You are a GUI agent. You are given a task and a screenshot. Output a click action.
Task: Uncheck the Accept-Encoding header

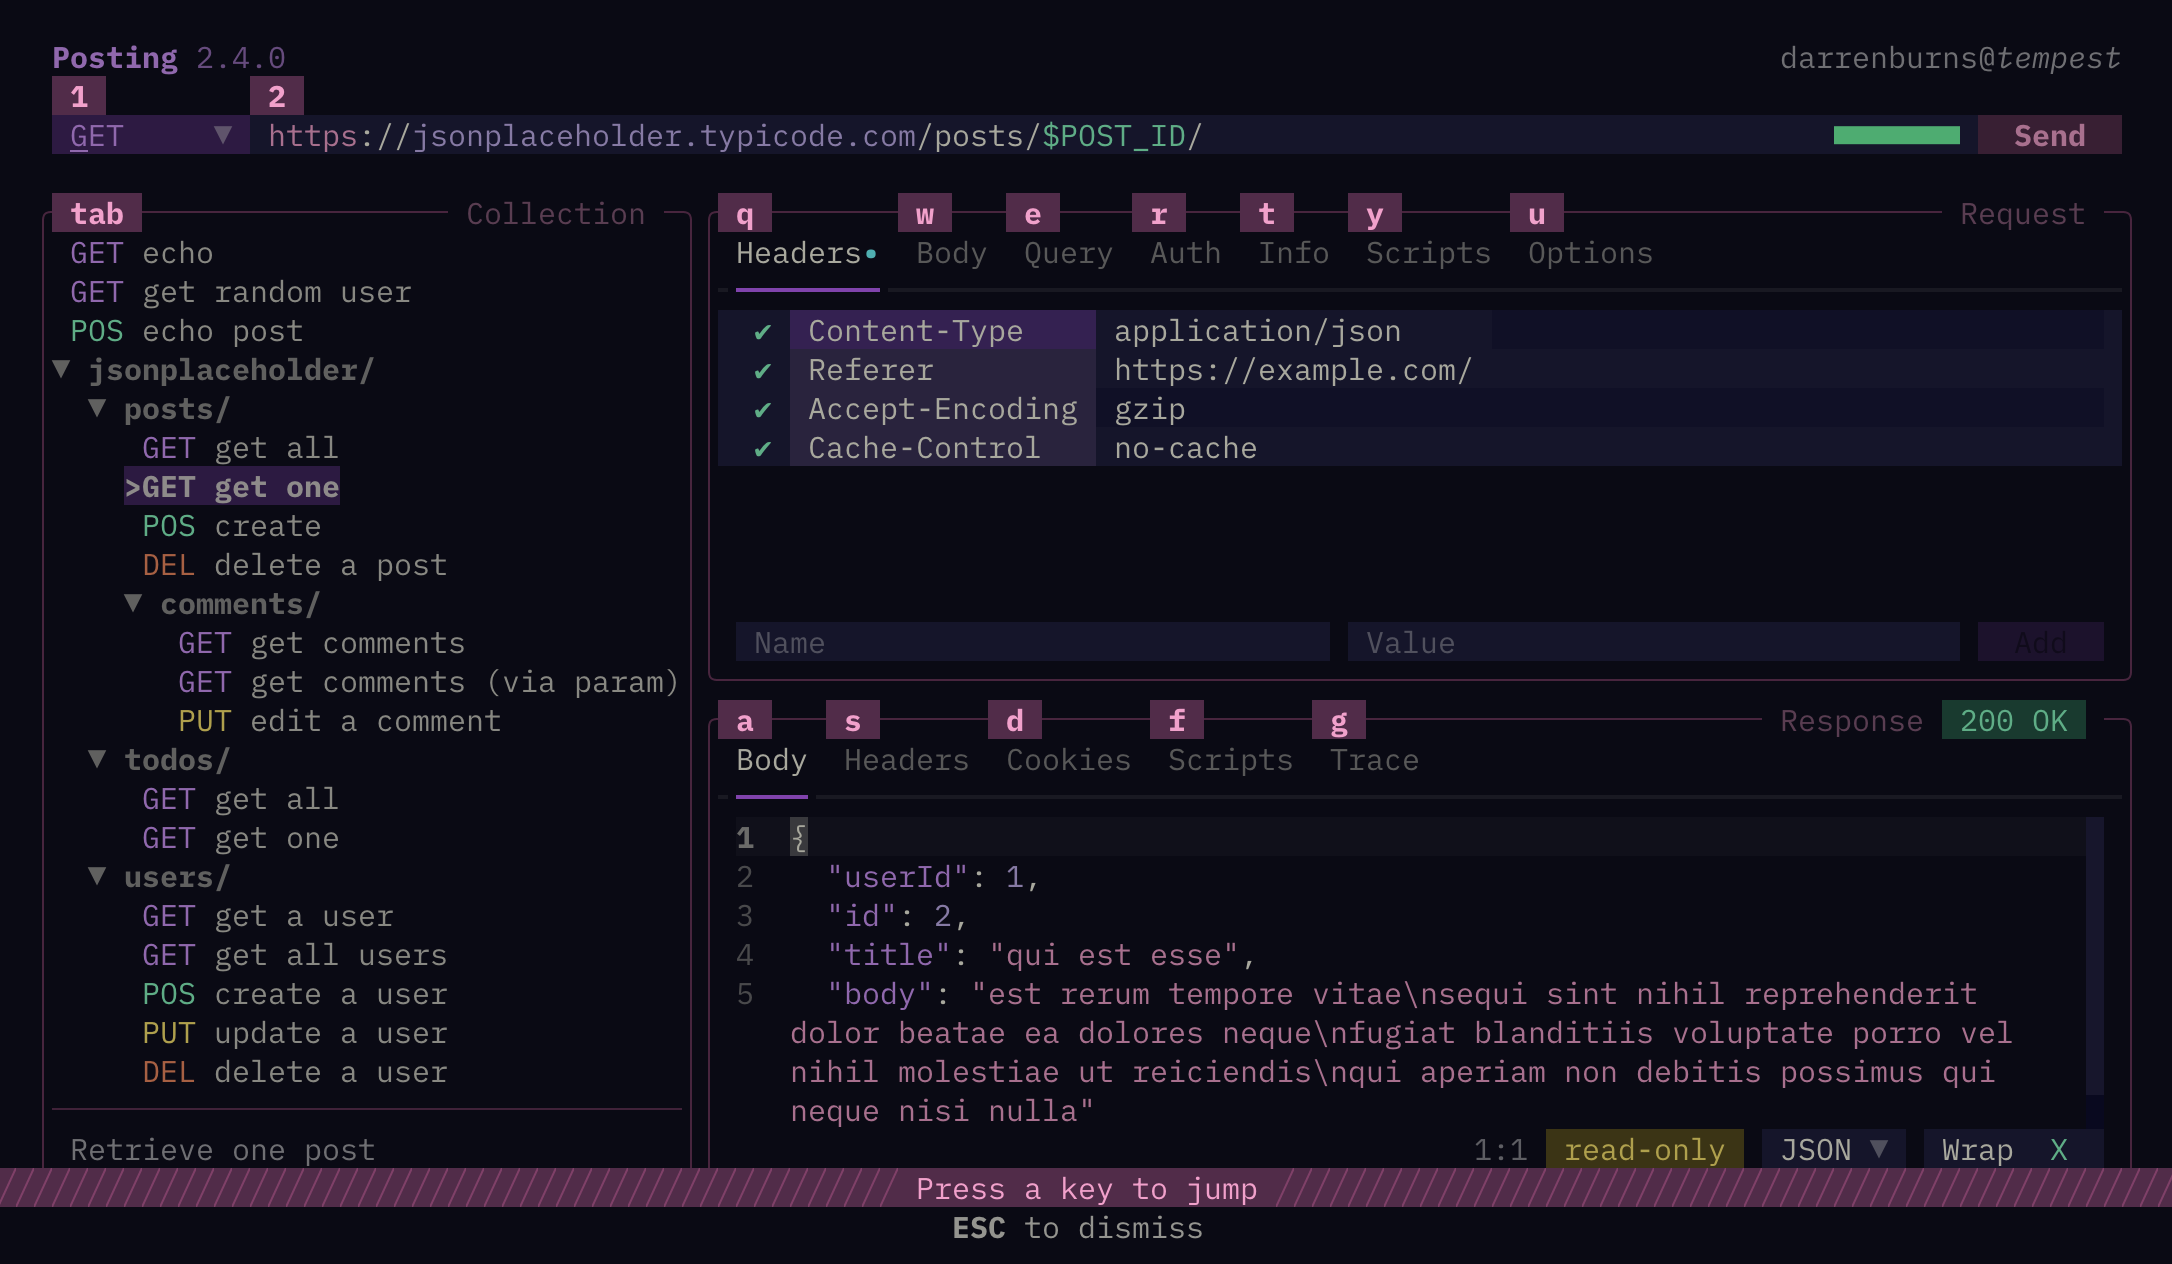[764, 408]
